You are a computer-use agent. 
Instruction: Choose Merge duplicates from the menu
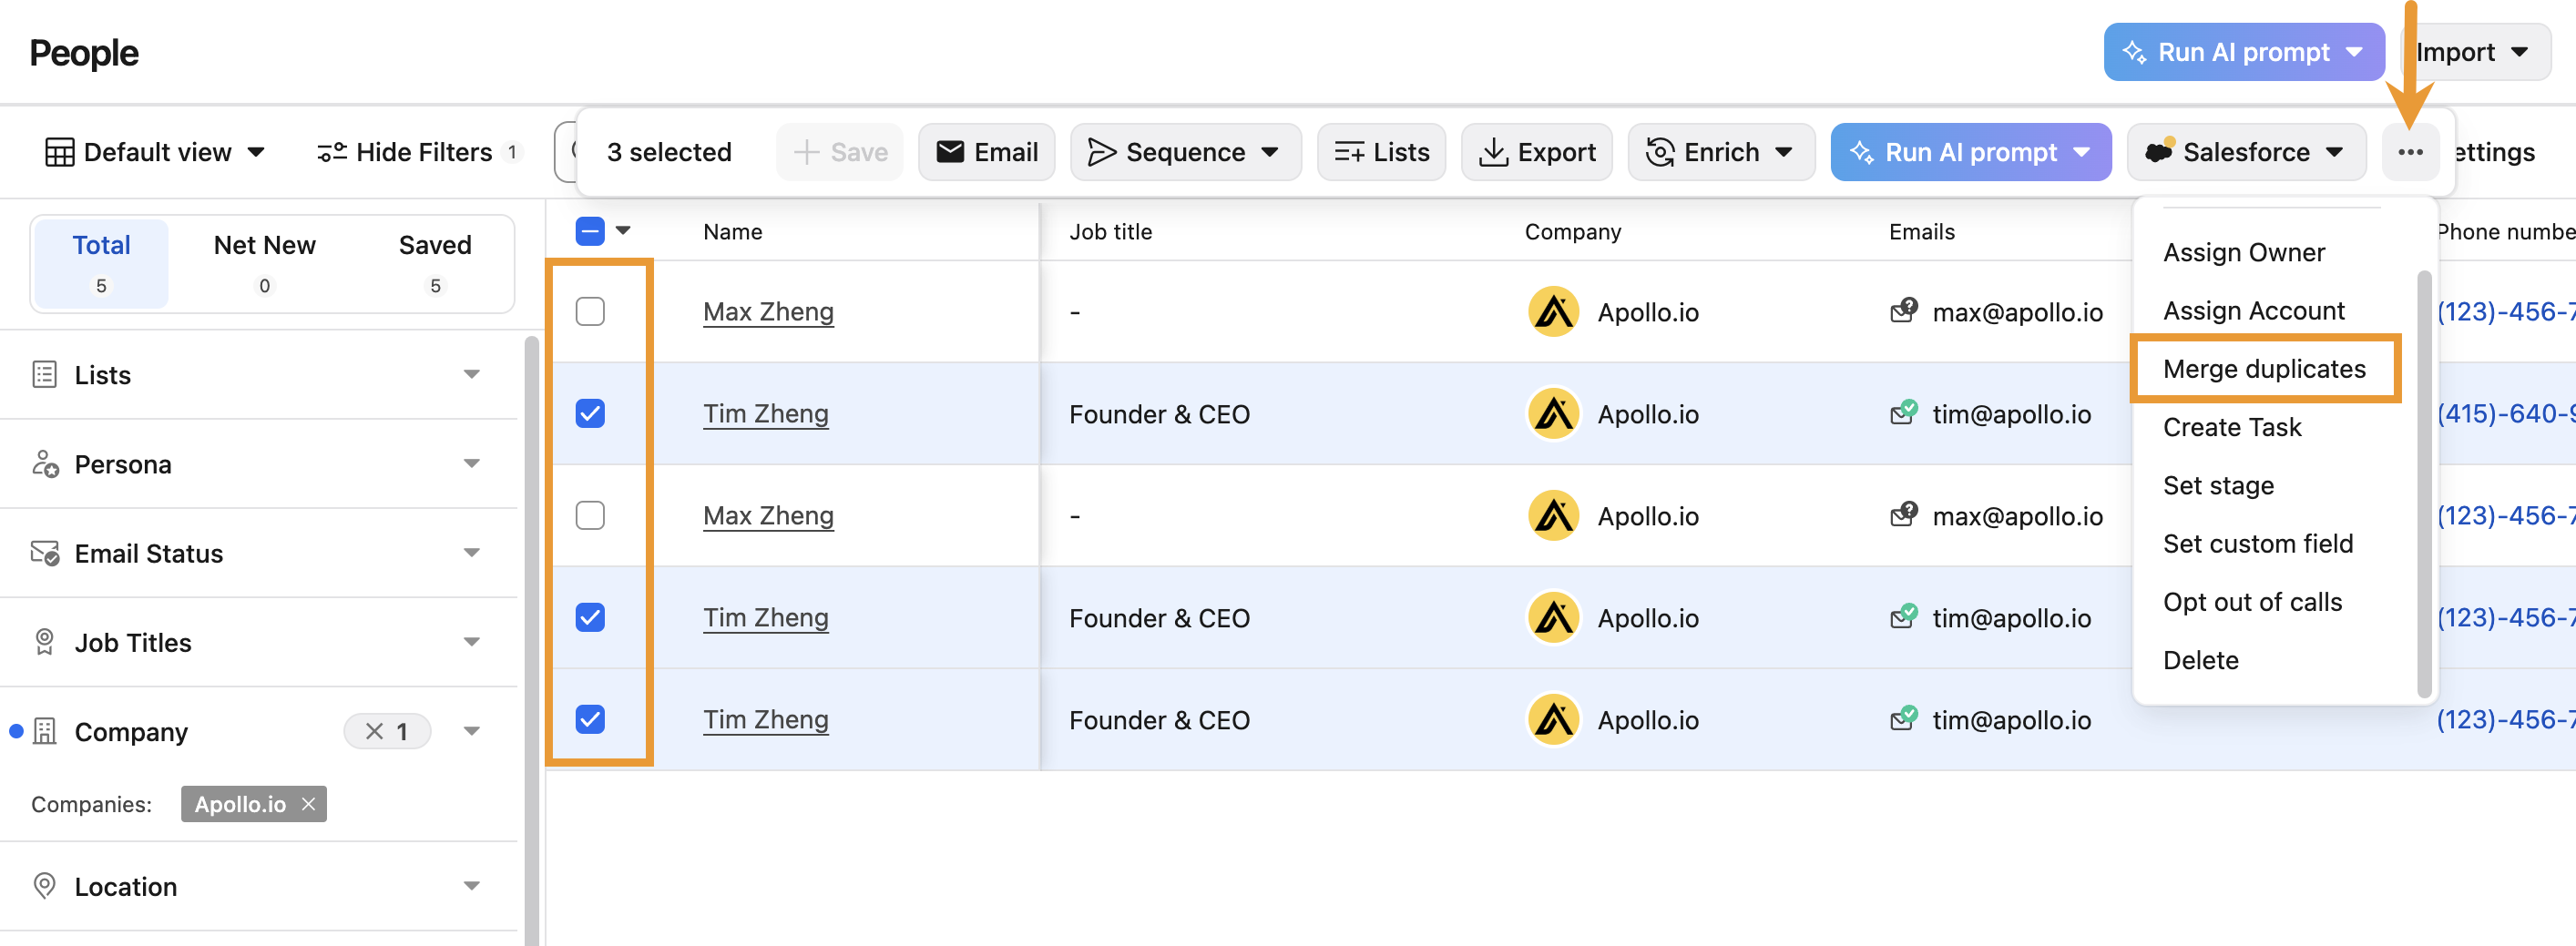(2264, 369)
